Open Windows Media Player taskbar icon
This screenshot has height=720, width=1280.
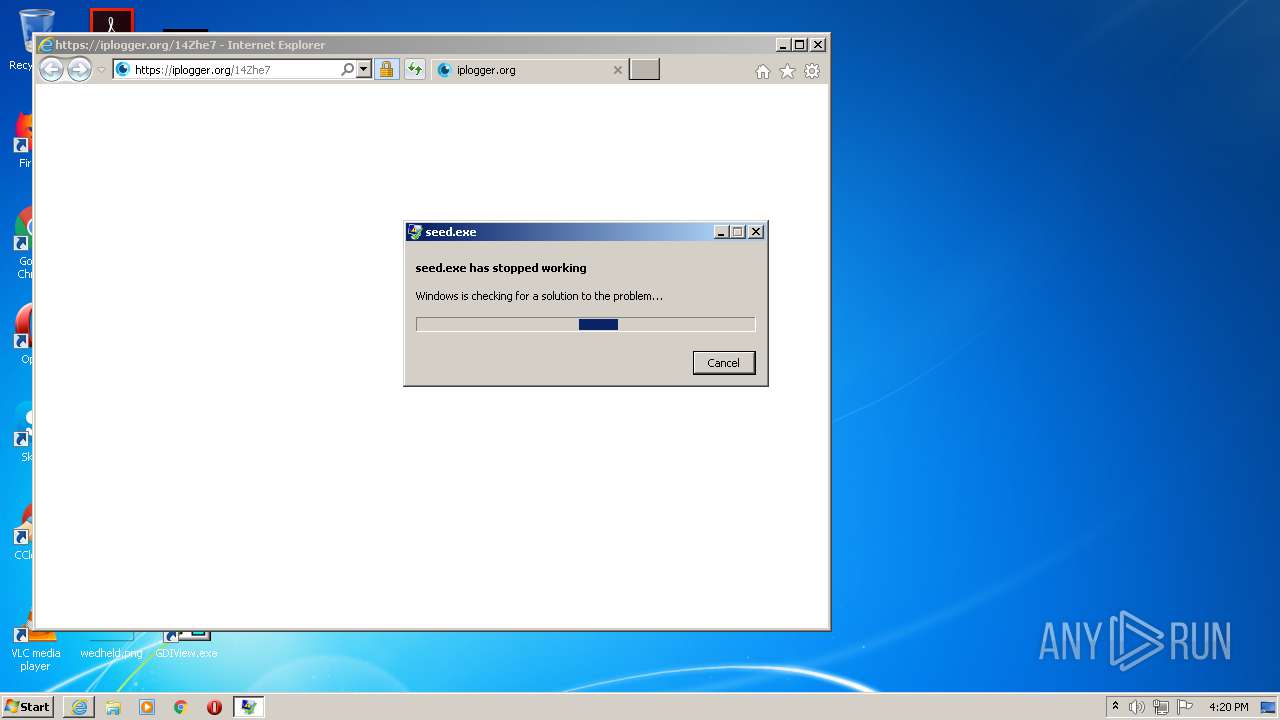pos(147,707)
